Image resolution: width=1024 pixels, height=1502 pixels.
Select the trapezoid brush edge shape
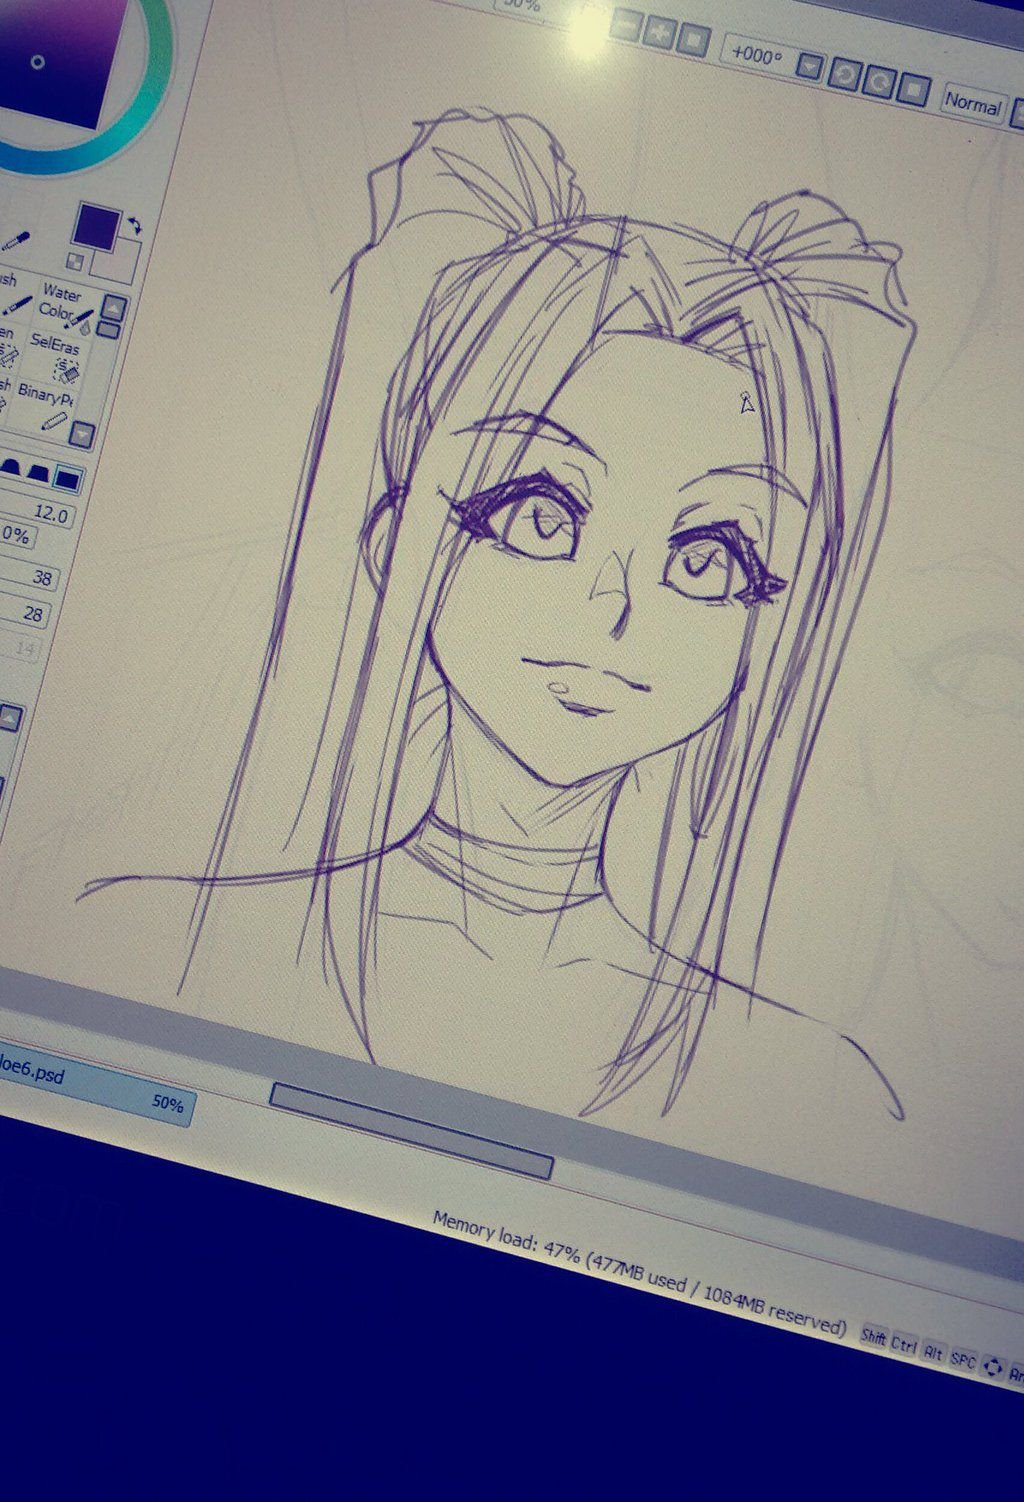tap(40, 472)
